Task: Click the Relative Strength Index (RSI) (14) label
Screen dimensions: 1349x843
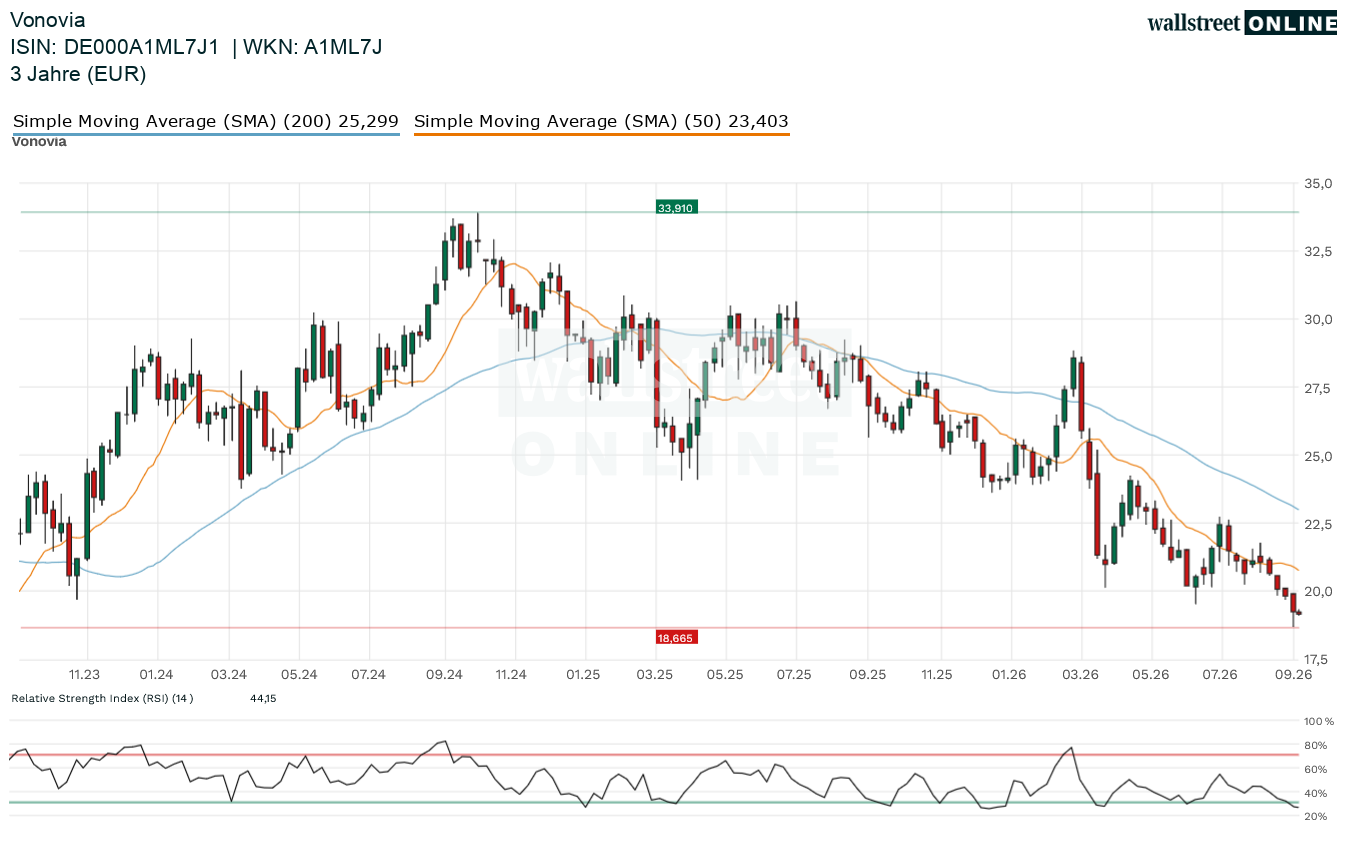Action: (102, 698)
